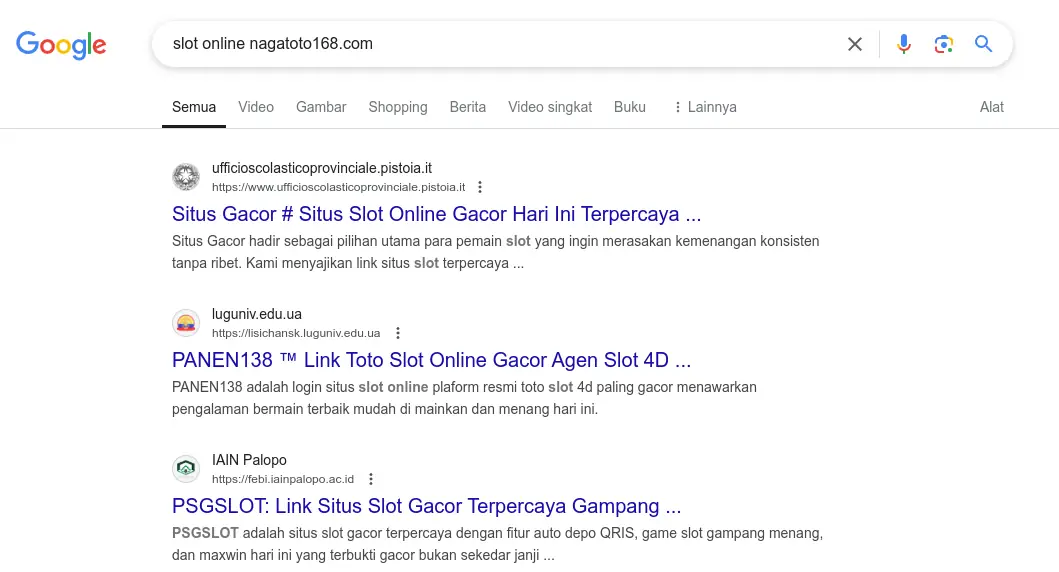Click snippet starting 'PSGSLOT adalah situs slot'
The width and height of the screenshot is (1059, 572).
[497, 544]
